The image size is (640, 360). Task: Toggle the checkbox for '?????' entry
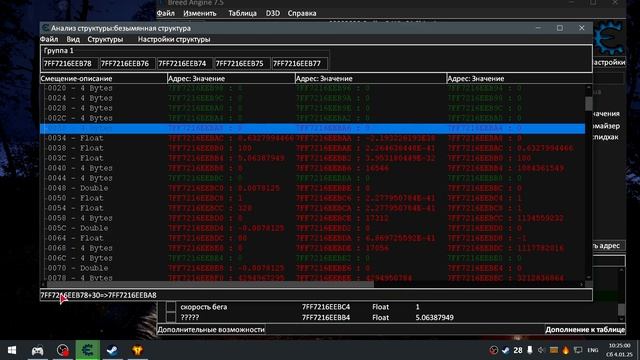(171, 318)
